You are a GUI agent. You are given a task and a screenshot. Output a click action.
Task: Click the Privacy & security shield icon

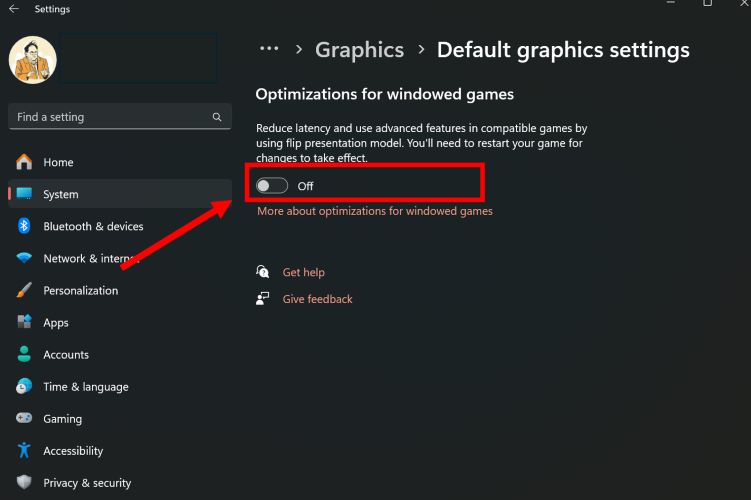point(24,482)
